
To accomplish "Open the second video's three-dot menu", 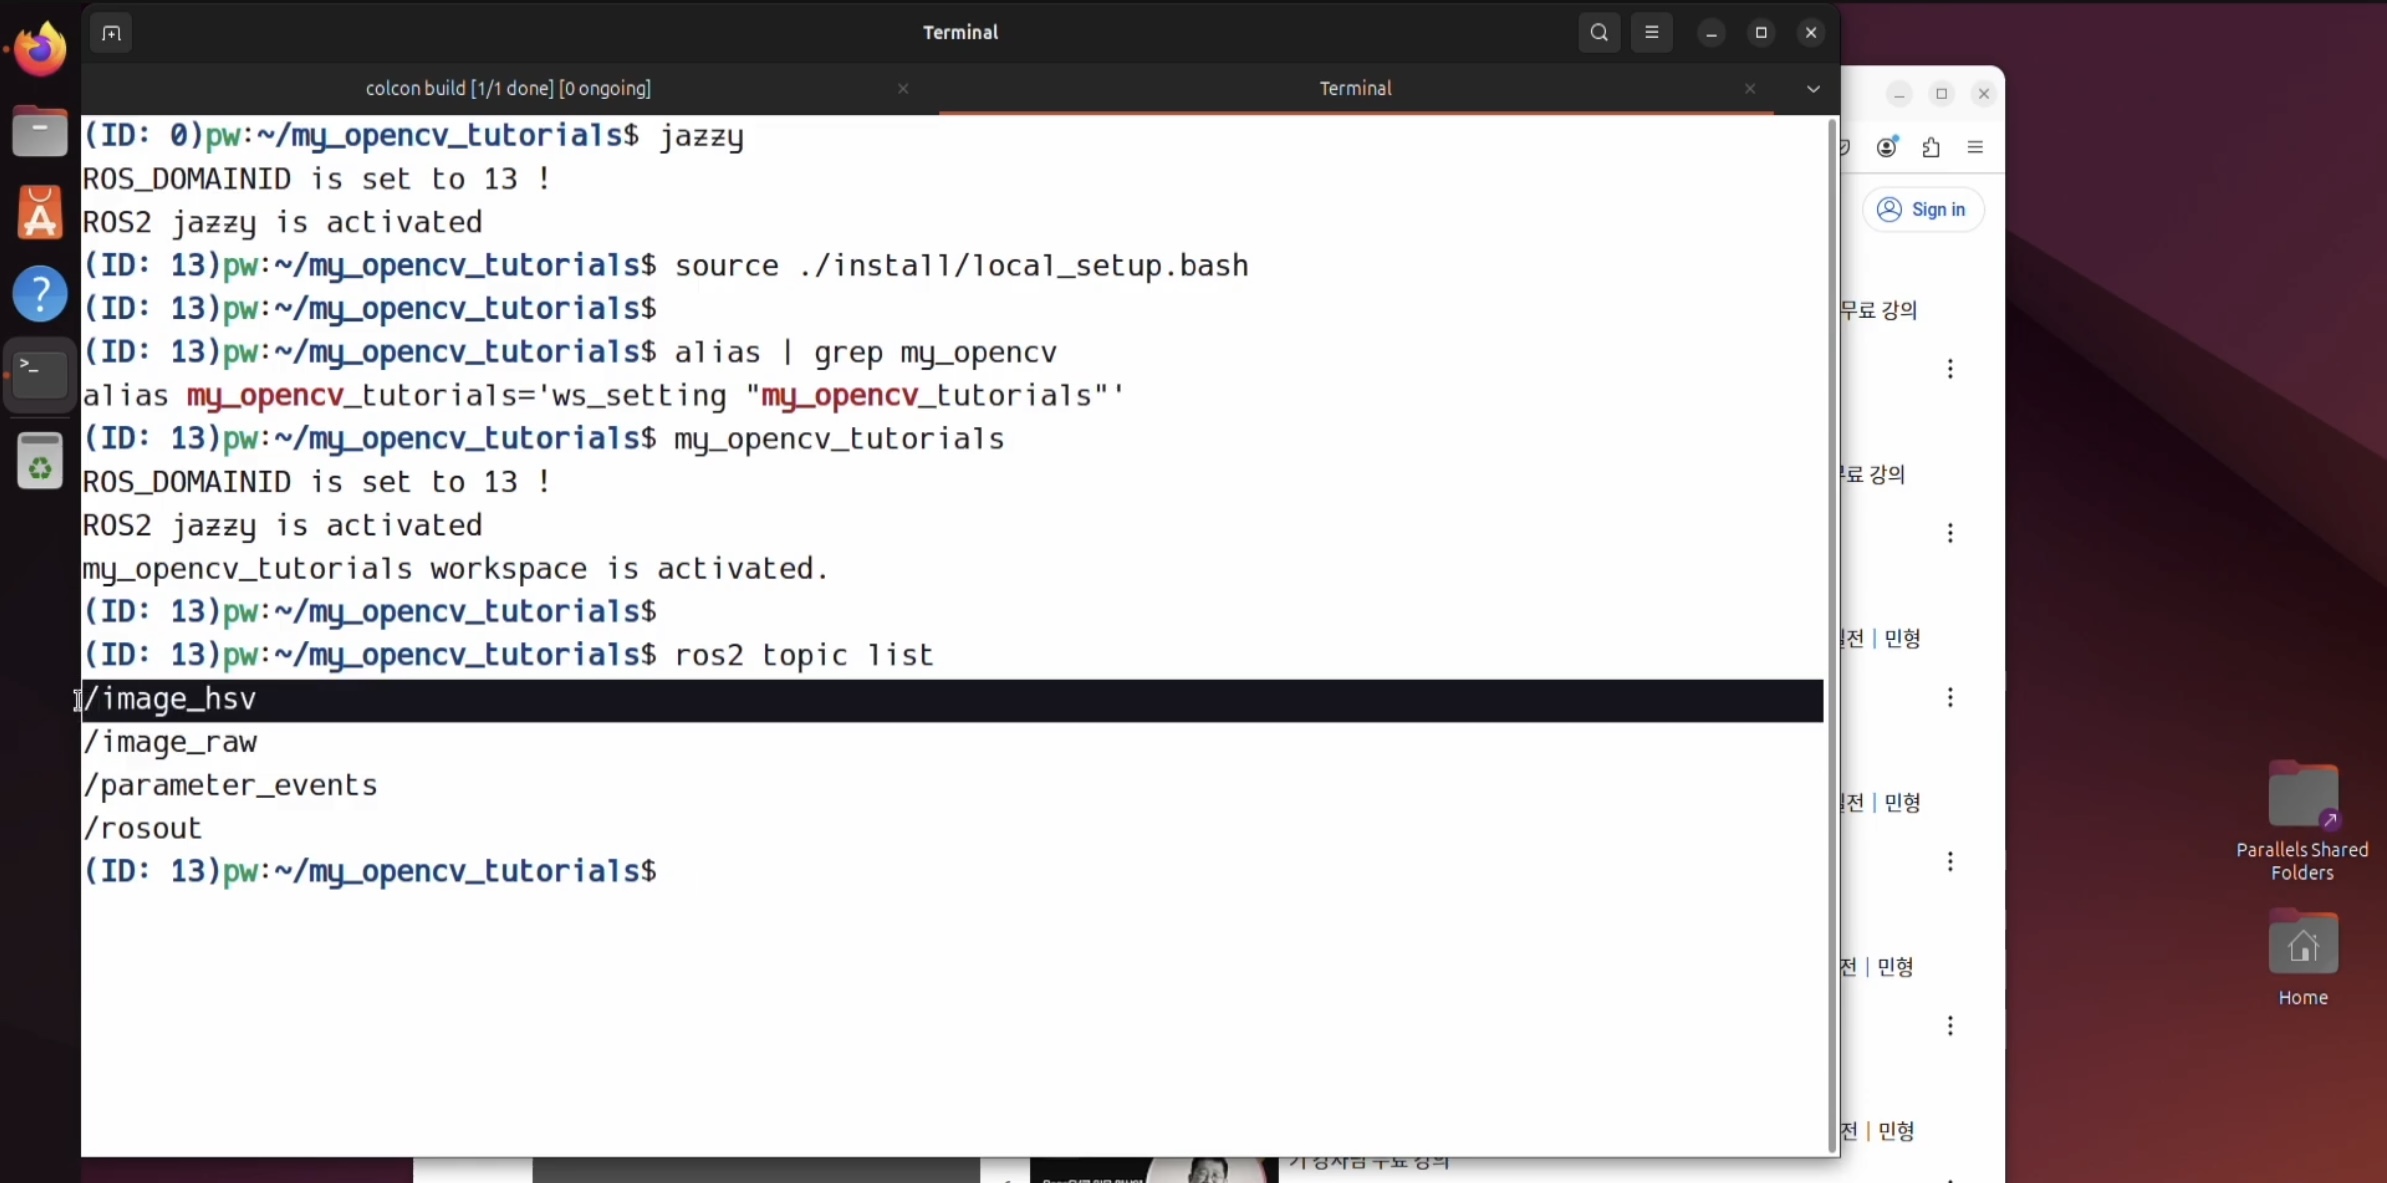I will [x=1950, y=533].
